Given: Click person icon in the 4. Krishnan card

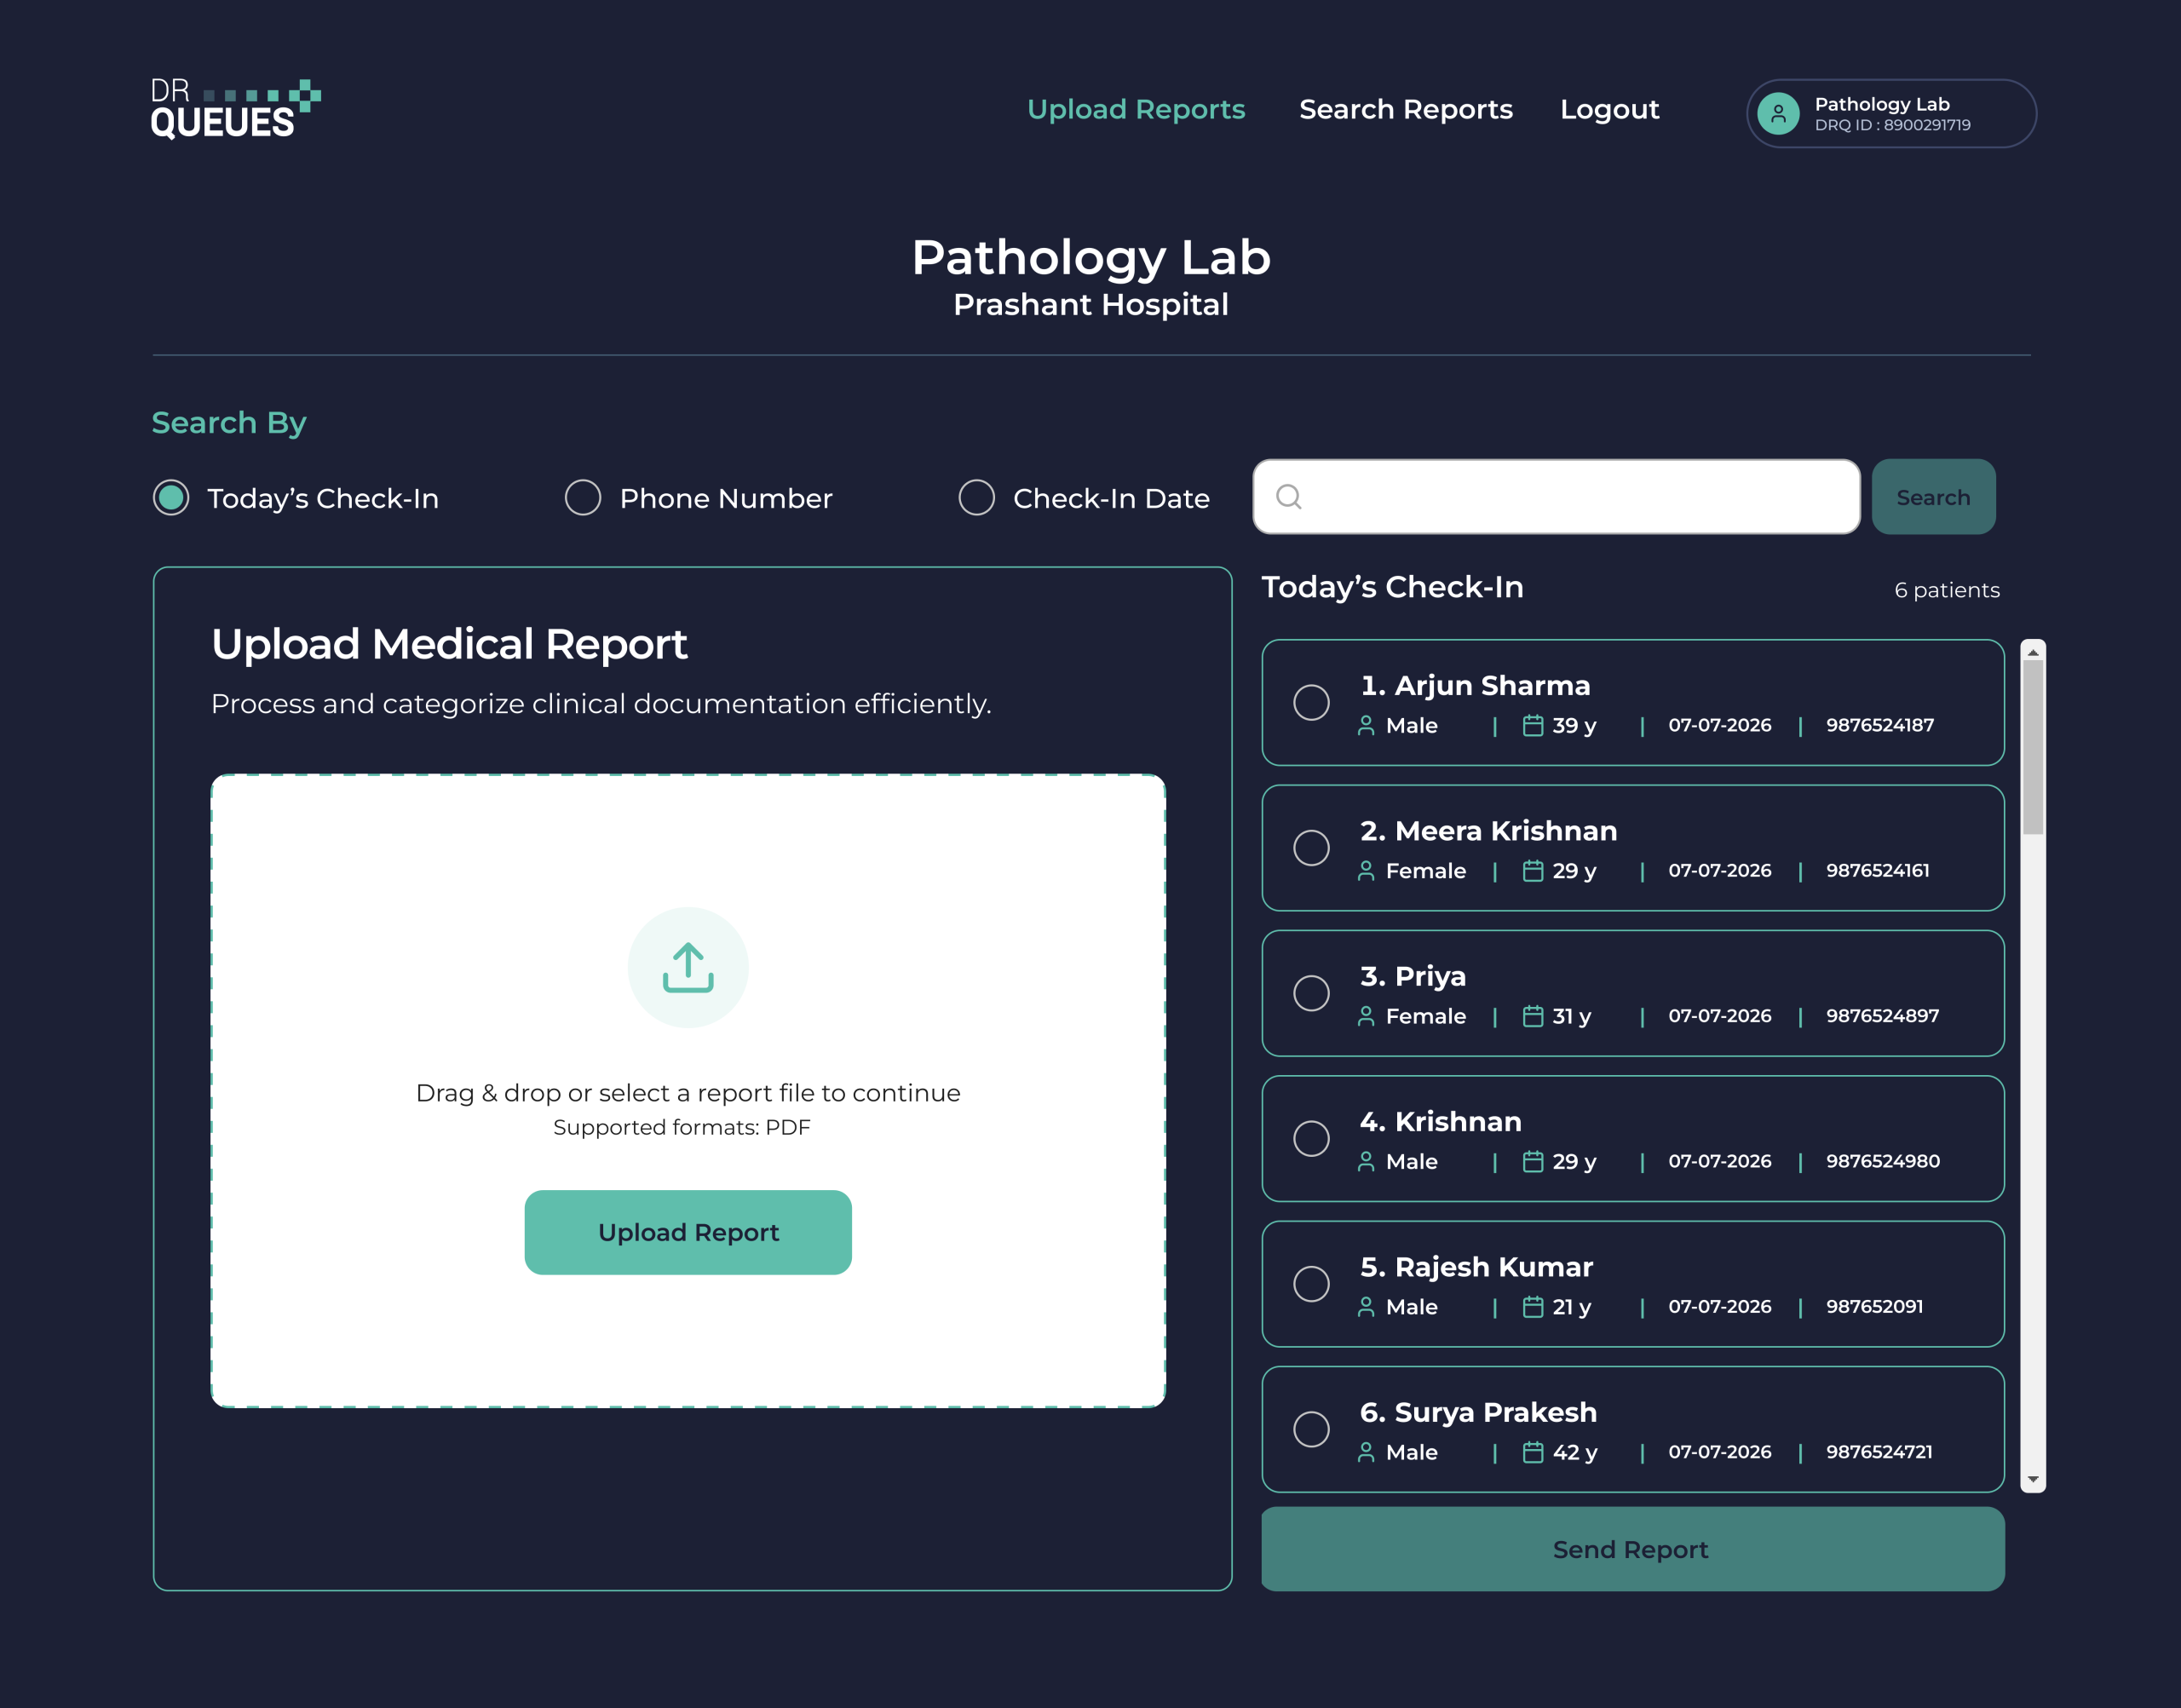Looking at the screenshot, I should 1366,1162.
